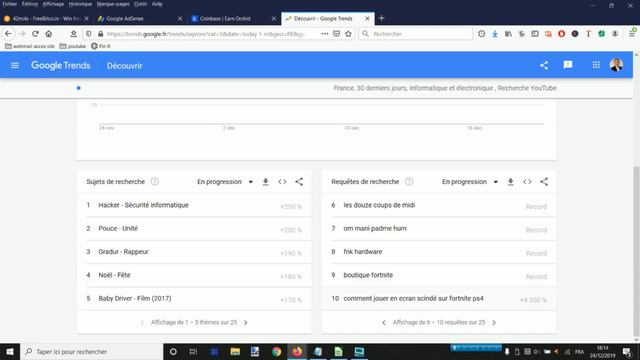This screenshot has width=640, height=360.
Task: Share the Sujets de recherche card
Action: pyautogui.click(x=299, y=182)
